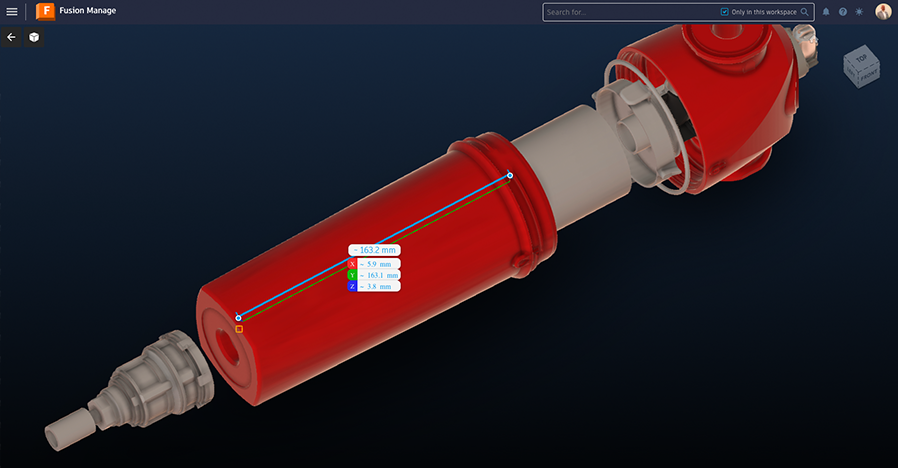Click the magnifying glass search icon
The height and width of the screenshot is (468, 898).
pos(804,12)
